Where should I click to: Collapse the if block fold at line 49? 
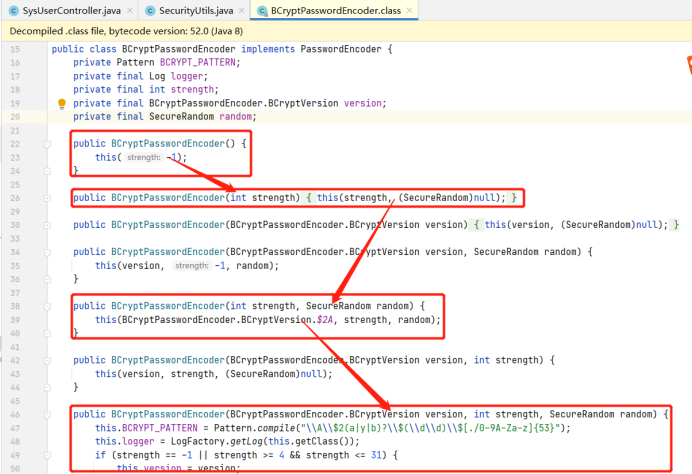click(47, 455)
